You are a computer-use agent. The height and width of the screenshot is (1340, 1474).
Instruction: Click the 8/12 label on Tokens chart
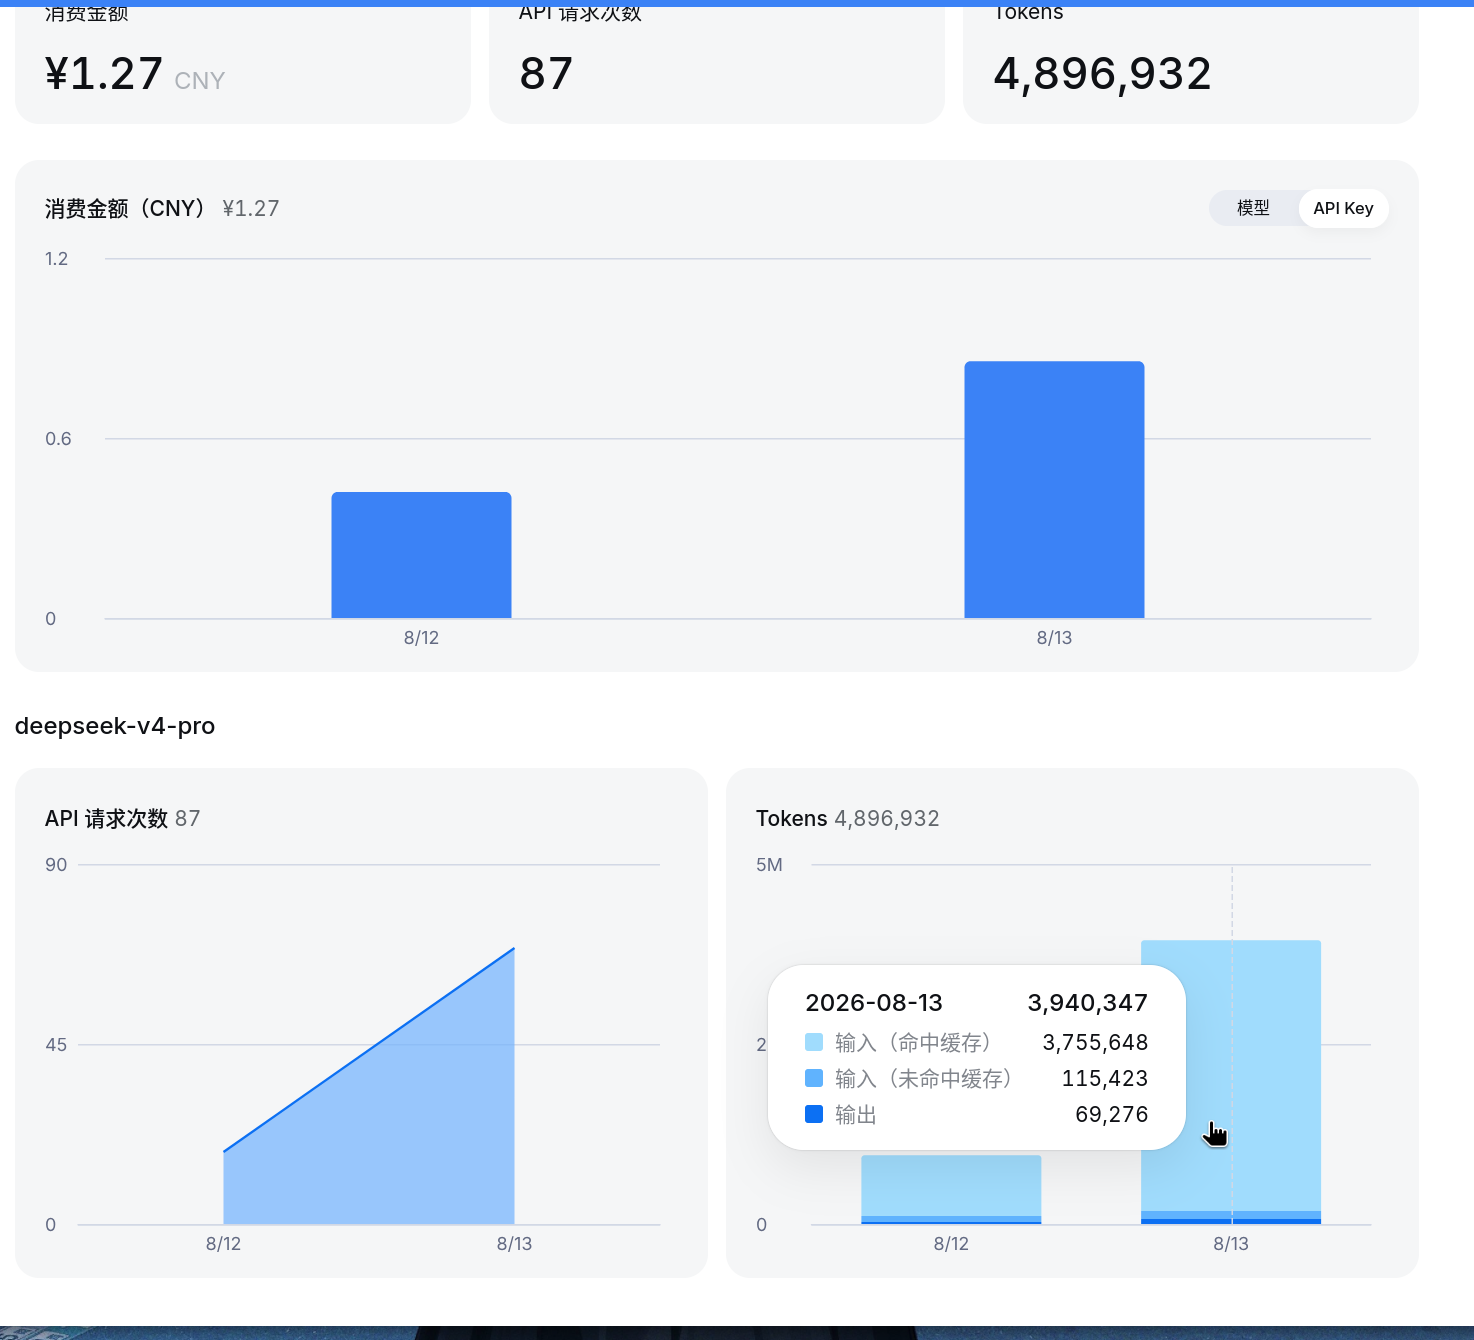(x=951, y=1244)
